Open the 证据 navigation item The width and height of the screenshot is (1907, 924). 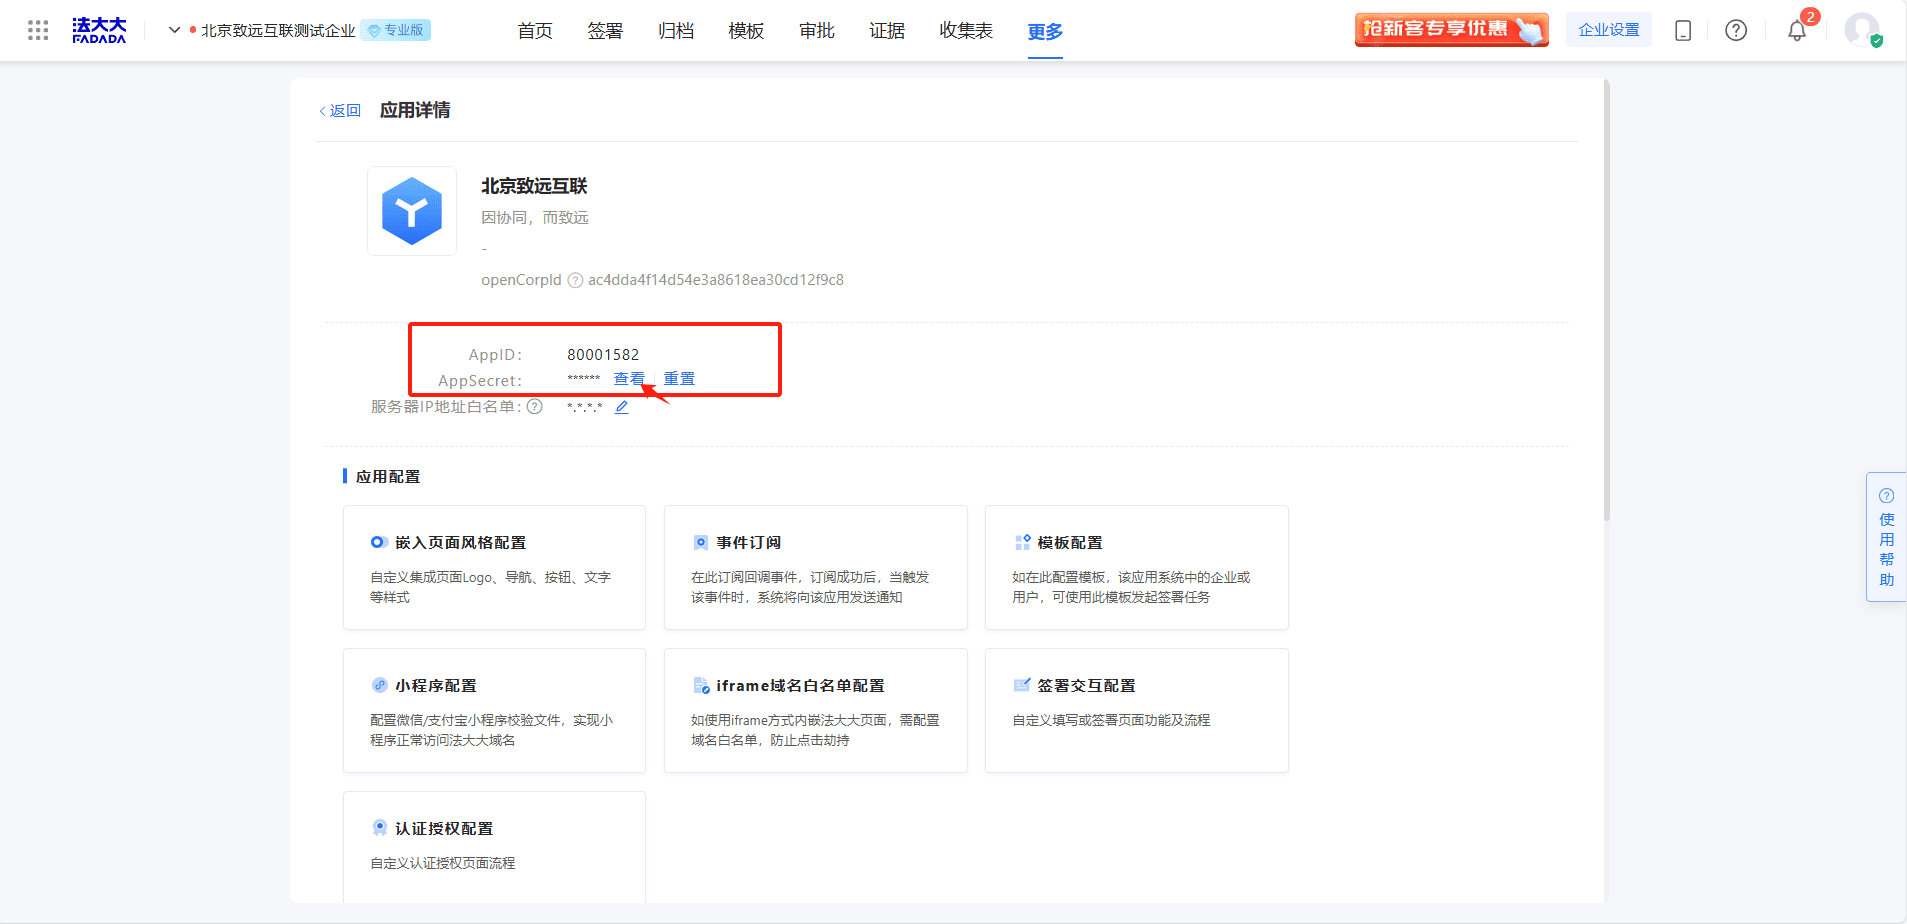[x=887, y=31]
